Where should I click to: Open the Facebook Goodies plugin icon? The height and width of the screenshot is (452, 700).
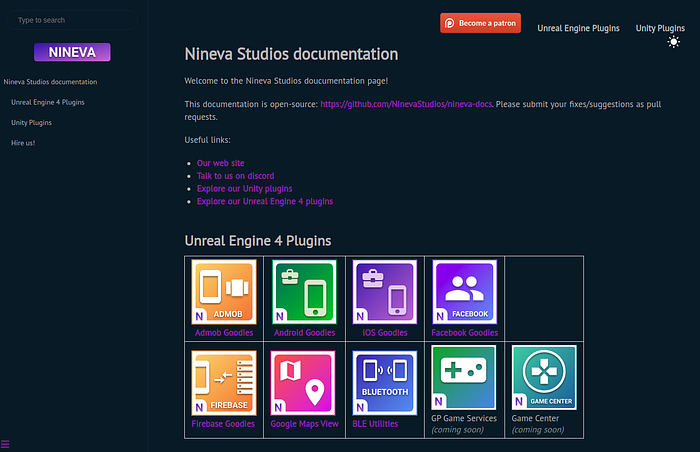[465, 292]
